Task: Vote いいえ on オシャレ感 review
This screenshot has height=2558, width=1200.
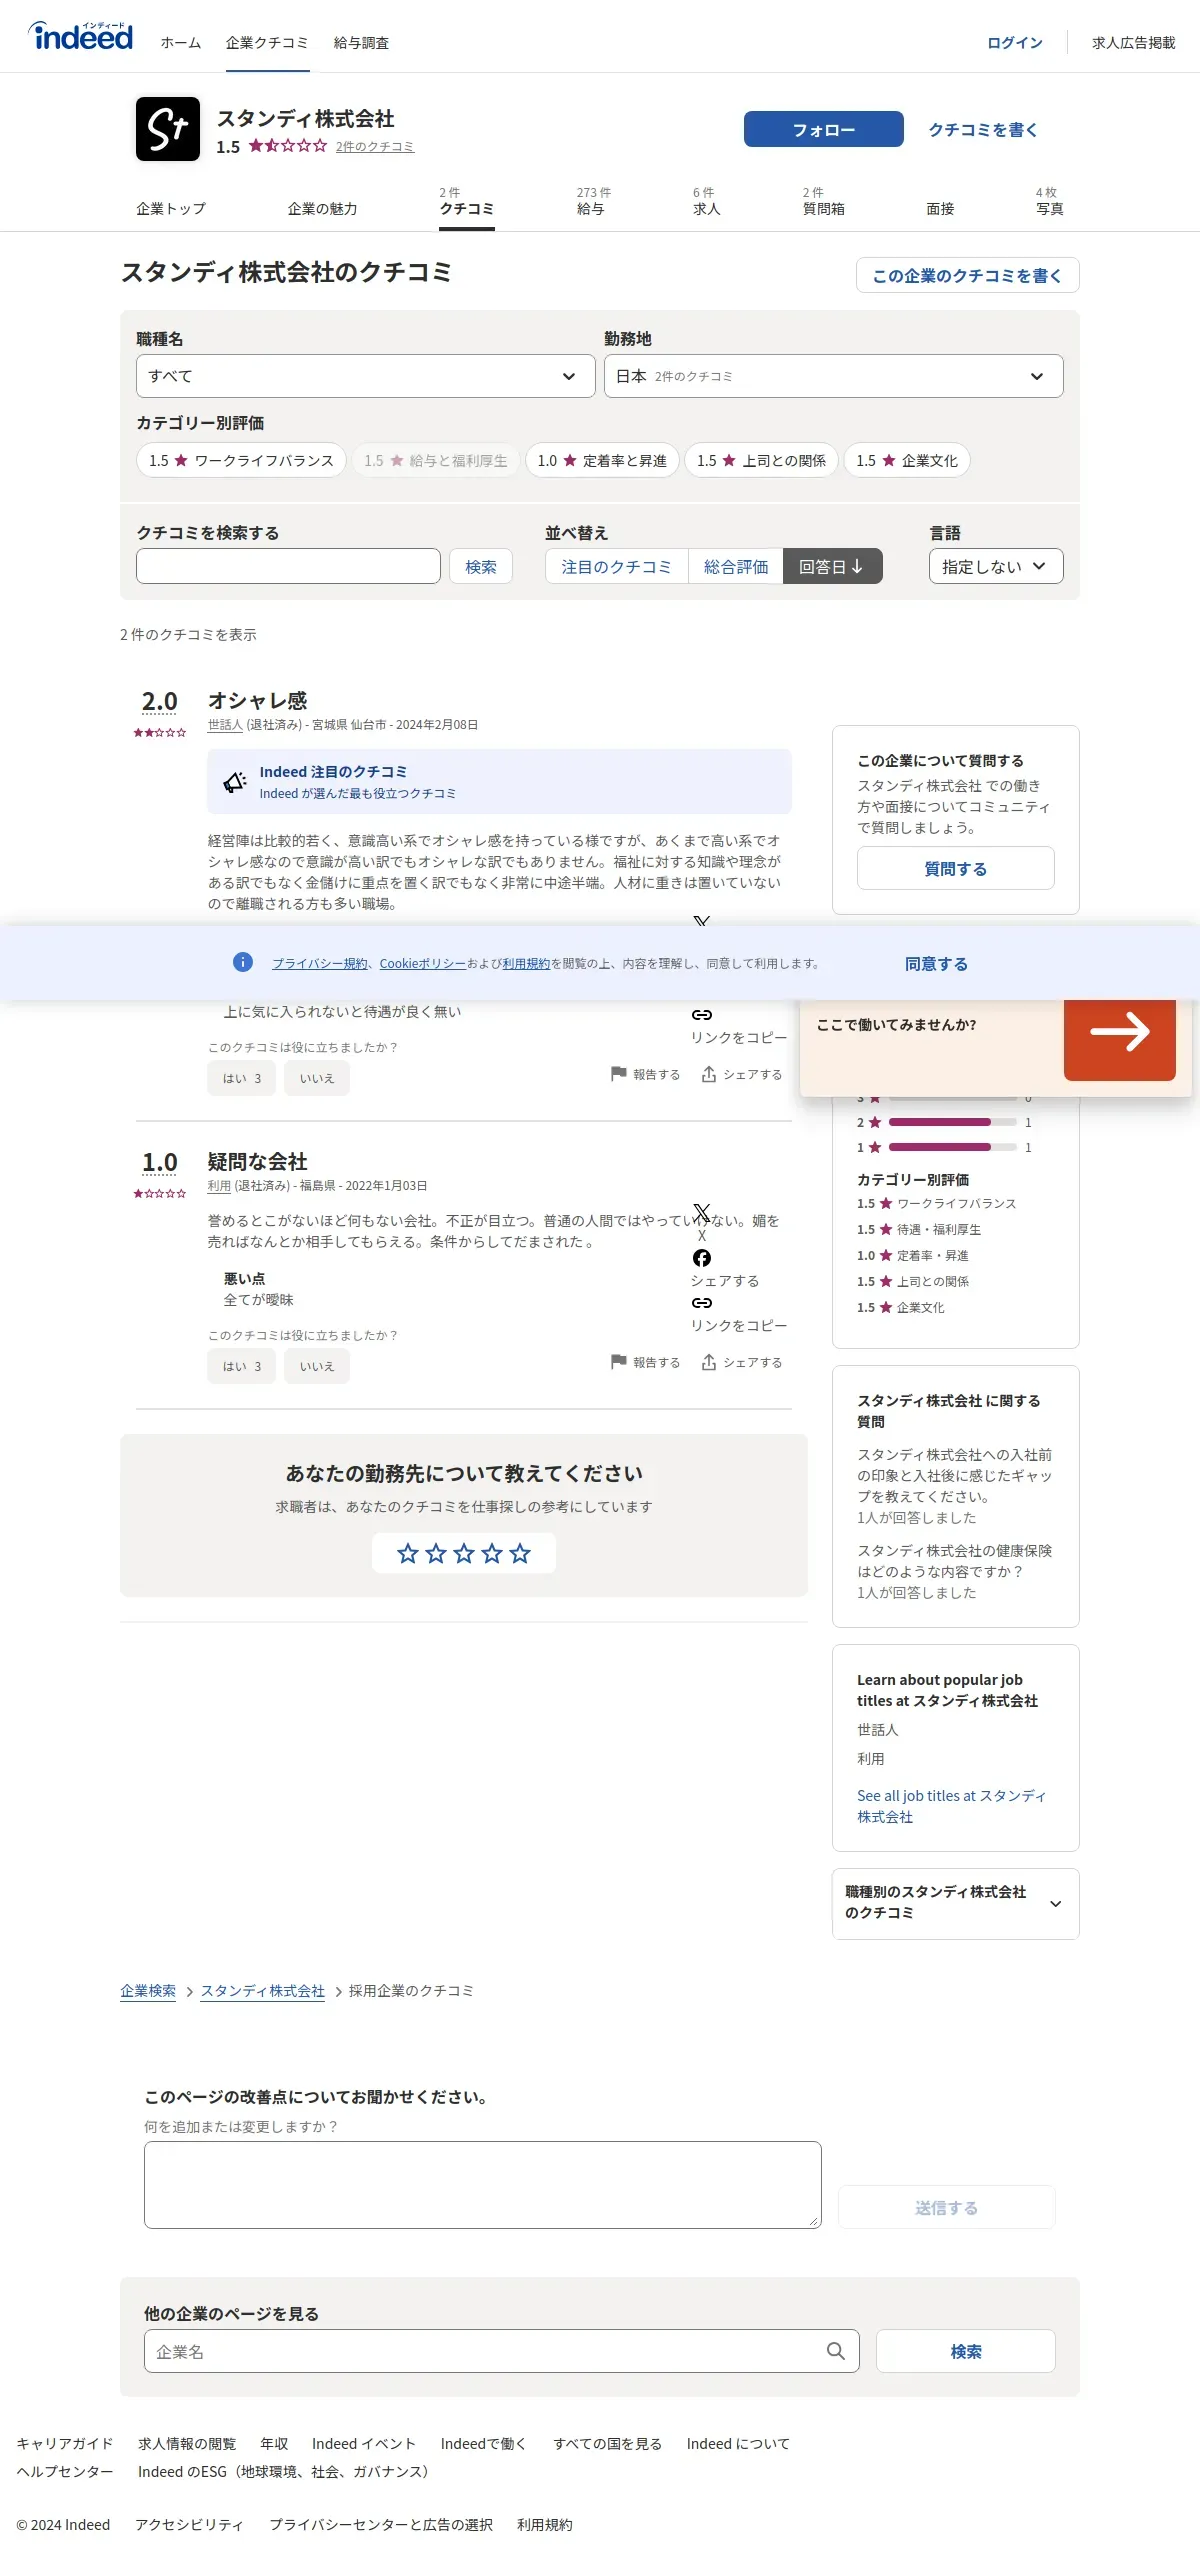Action: click(x=317, y=1078)
